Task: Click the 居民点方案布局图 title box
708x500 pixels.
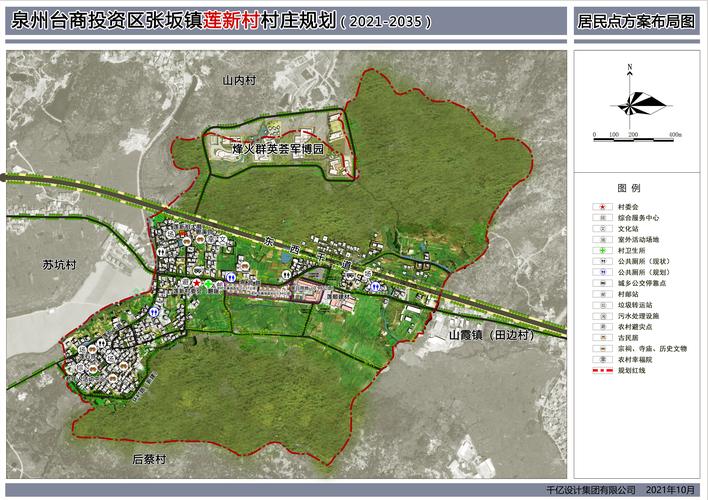Action: pyautogui.click(x=636, y=20)
